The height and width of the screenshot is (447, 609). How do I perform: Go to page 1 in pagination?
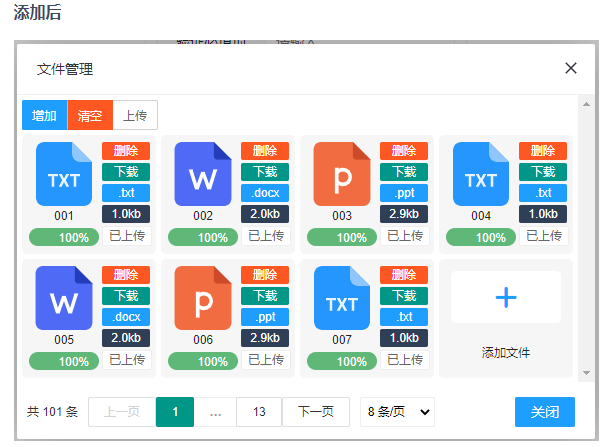[x=175, y=412]
